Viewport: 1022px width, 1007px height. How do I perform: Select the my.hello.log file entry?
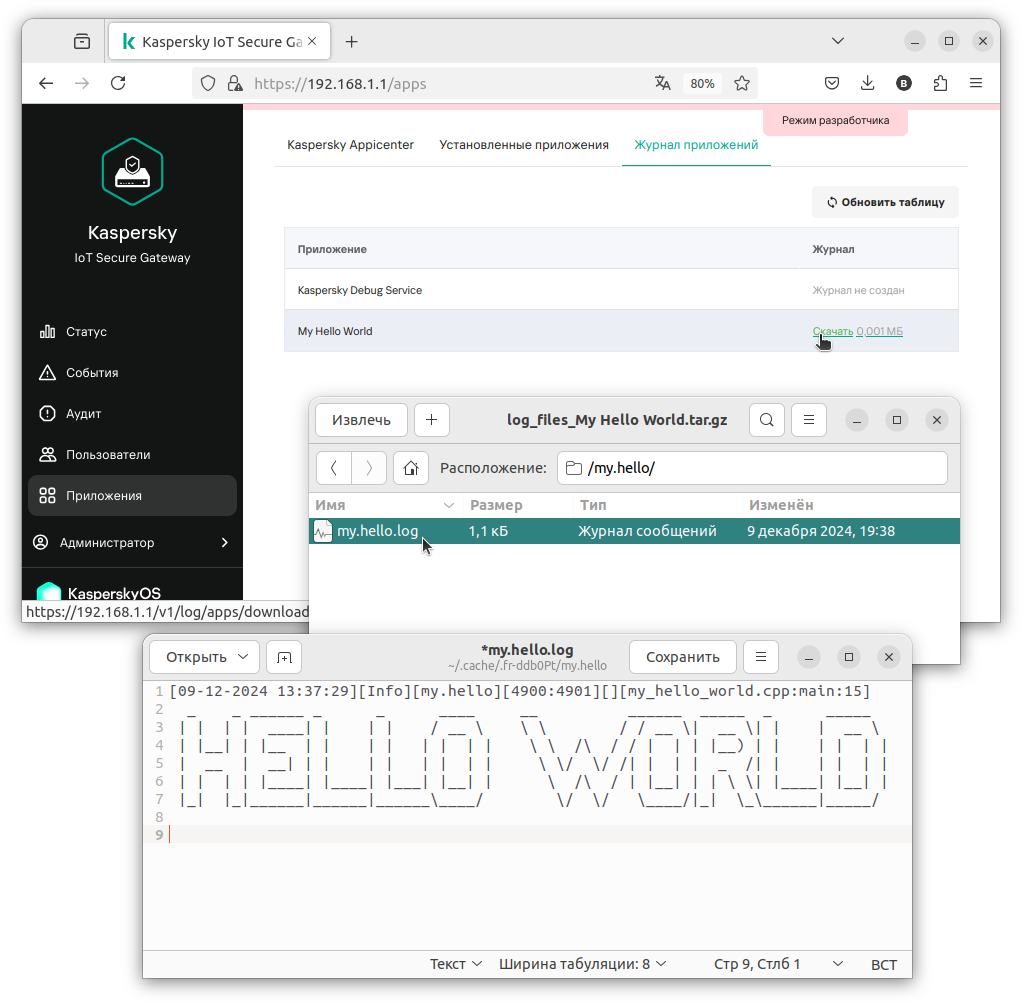point(634,531)
